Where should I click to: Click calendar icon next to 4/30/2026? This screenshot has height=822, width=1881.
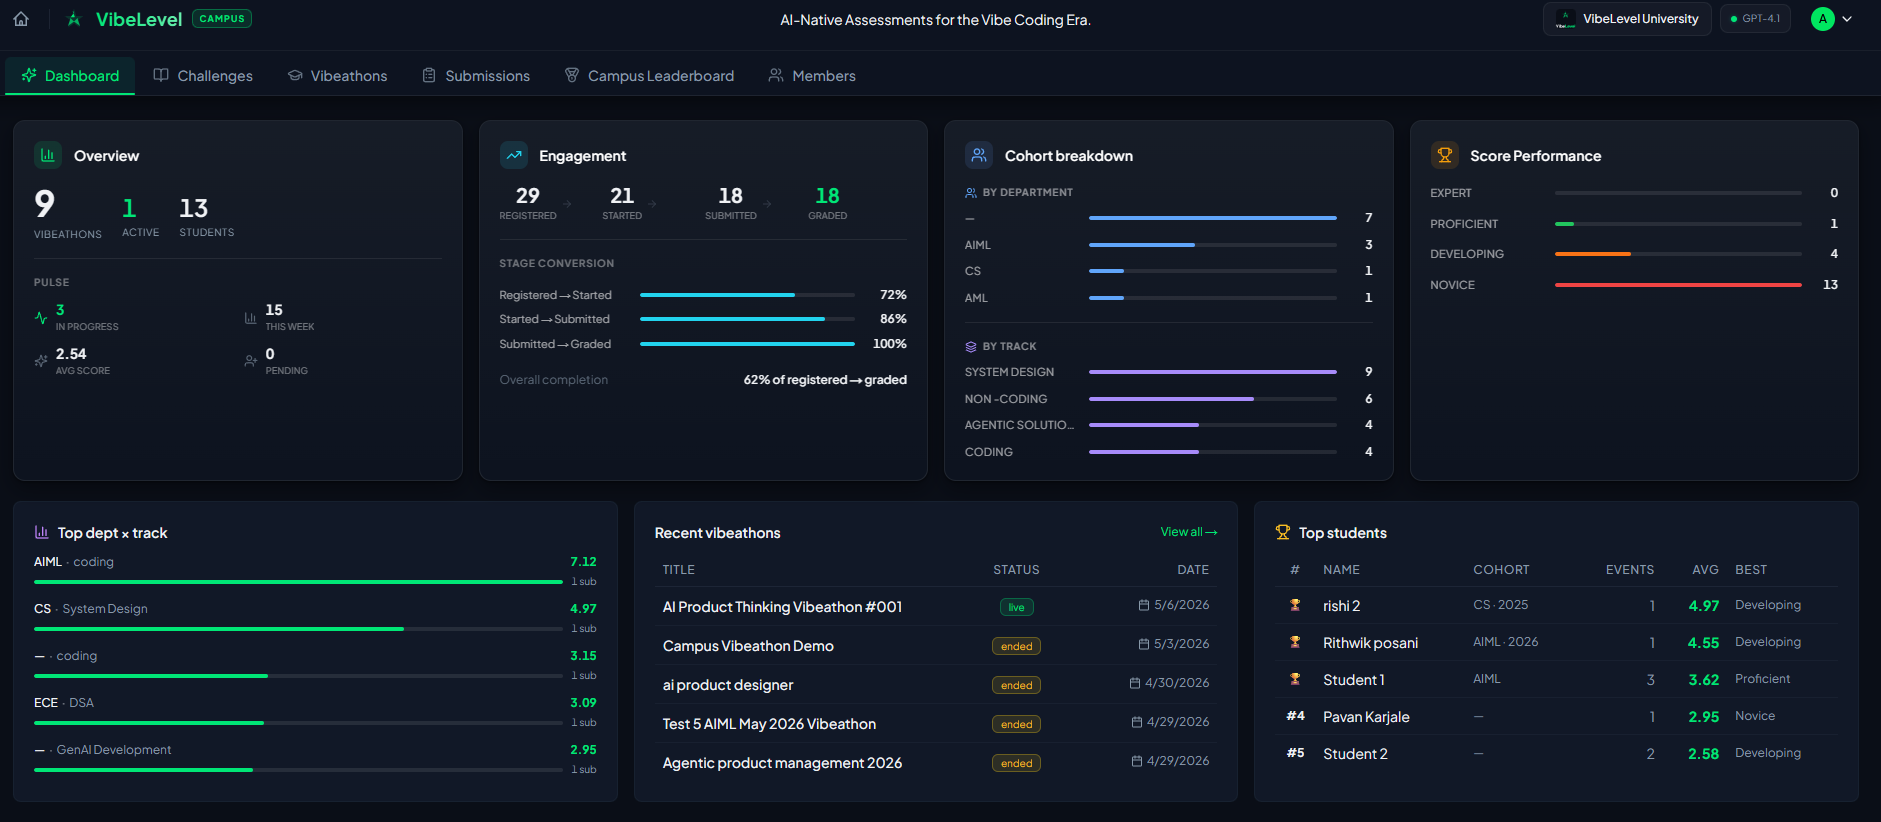click(1135, 683)
